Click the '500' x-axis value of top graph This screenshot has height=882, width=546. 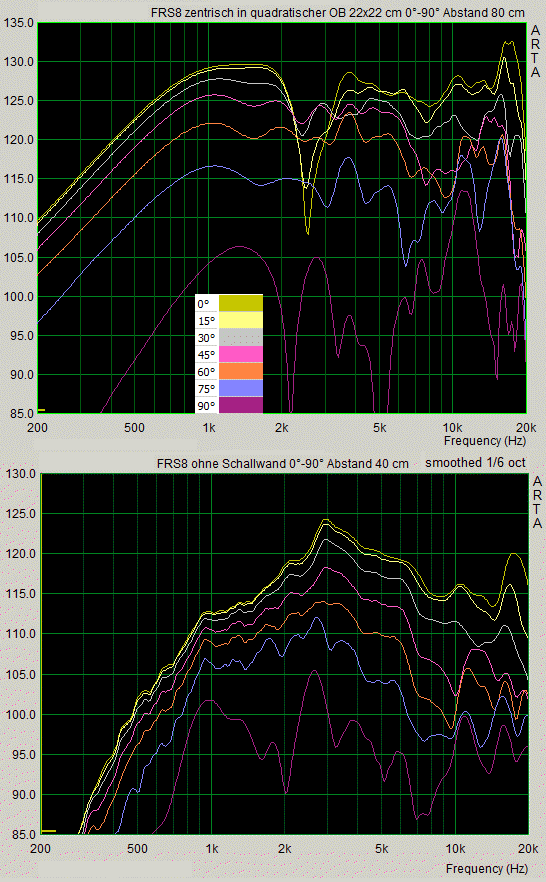pyautogui.click(x=134, y=428)
